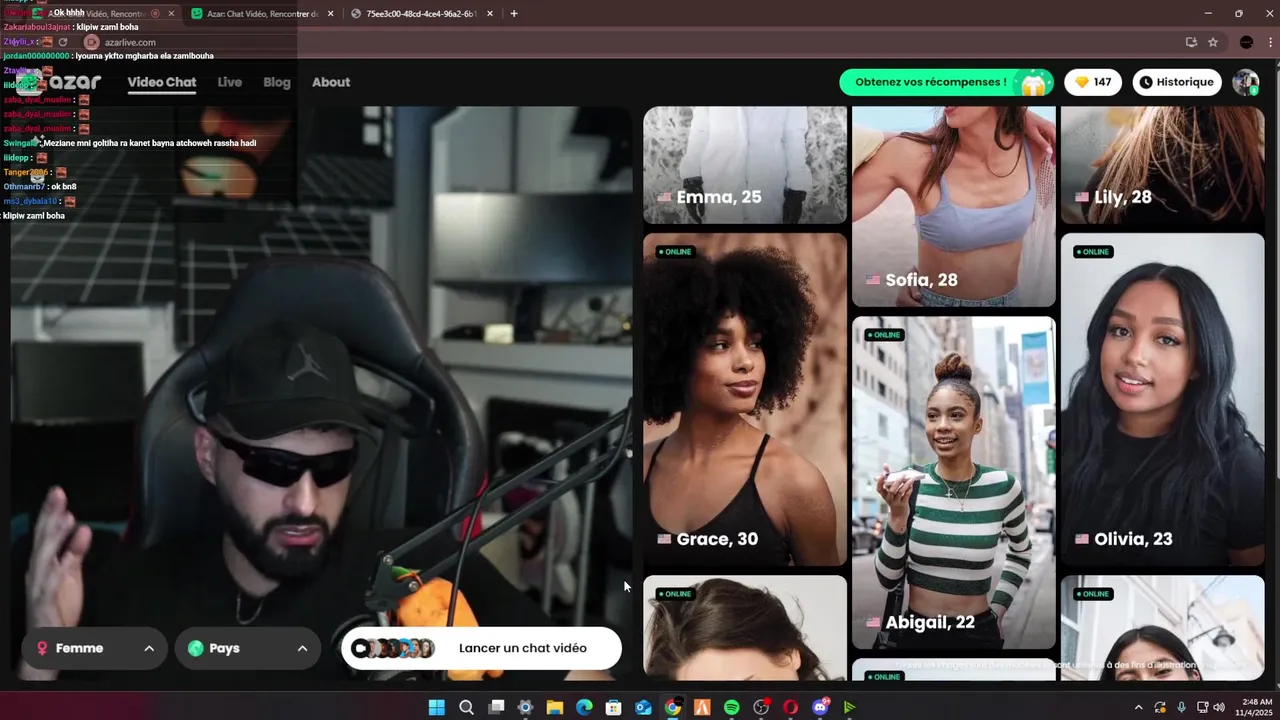This screenshot has height=720, width=1280.
Task: Click the gift icon on rewards button
Action: [1033, 83]
